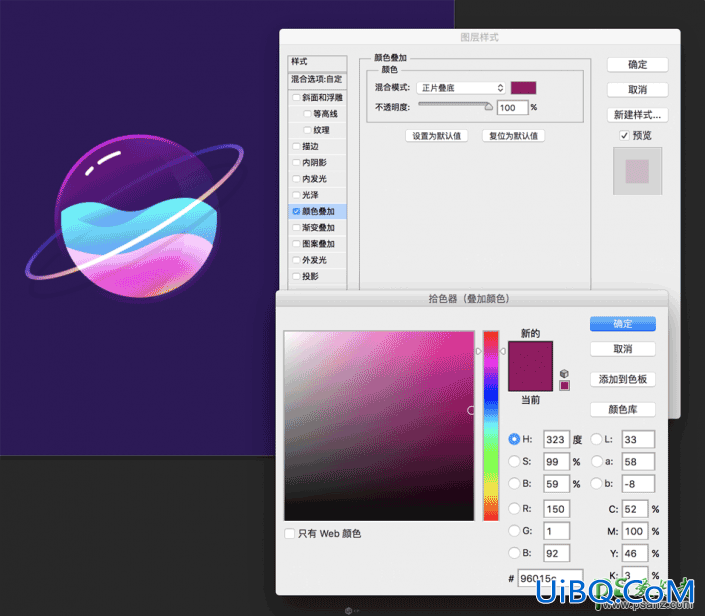The image size is (705, 616).
Task: Click the L field showing 33
Action: click(638, 439)
